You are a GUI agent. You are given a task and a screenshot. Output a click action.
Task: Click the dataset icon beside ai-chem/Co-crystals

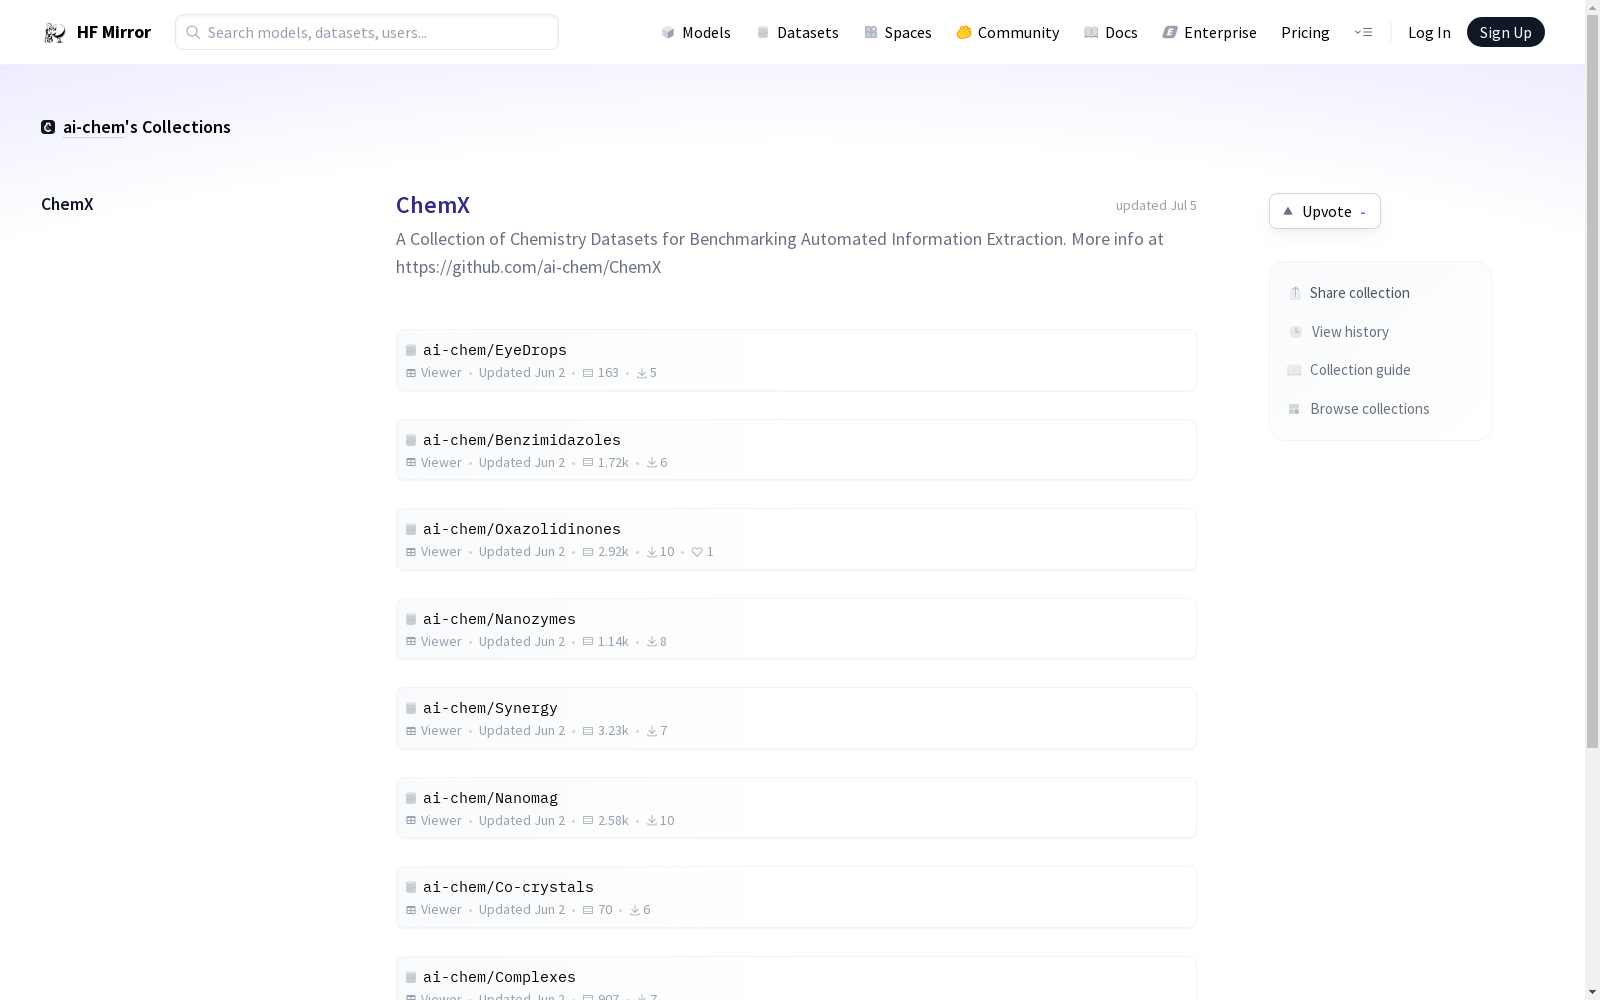click(x=411, y=888)
